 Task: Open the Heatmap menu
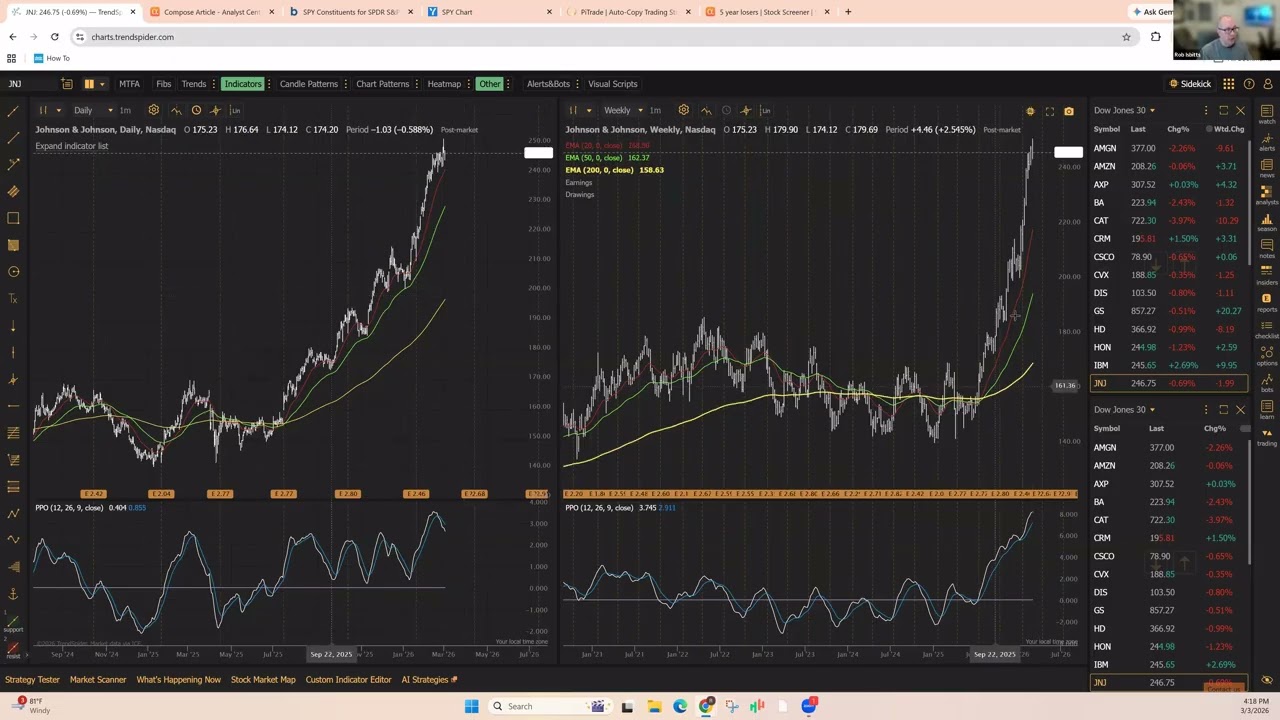click(x=444, y=84)
